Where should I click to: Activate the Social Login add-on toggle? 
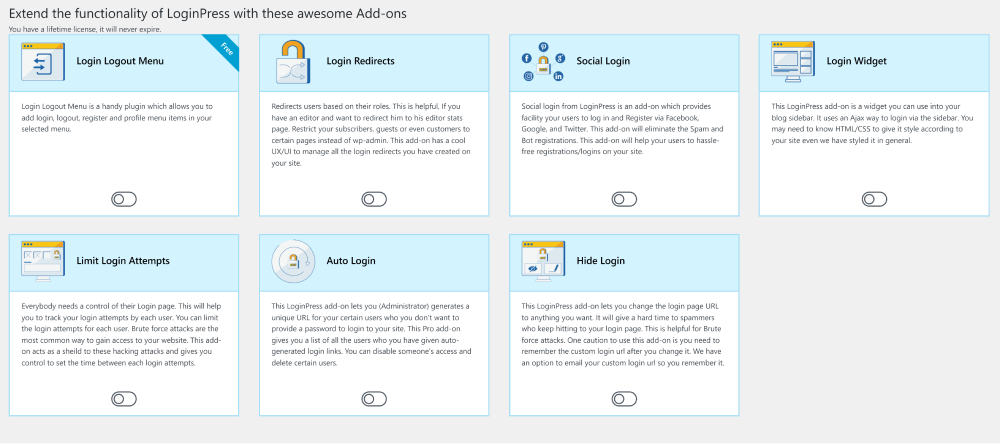624,200
